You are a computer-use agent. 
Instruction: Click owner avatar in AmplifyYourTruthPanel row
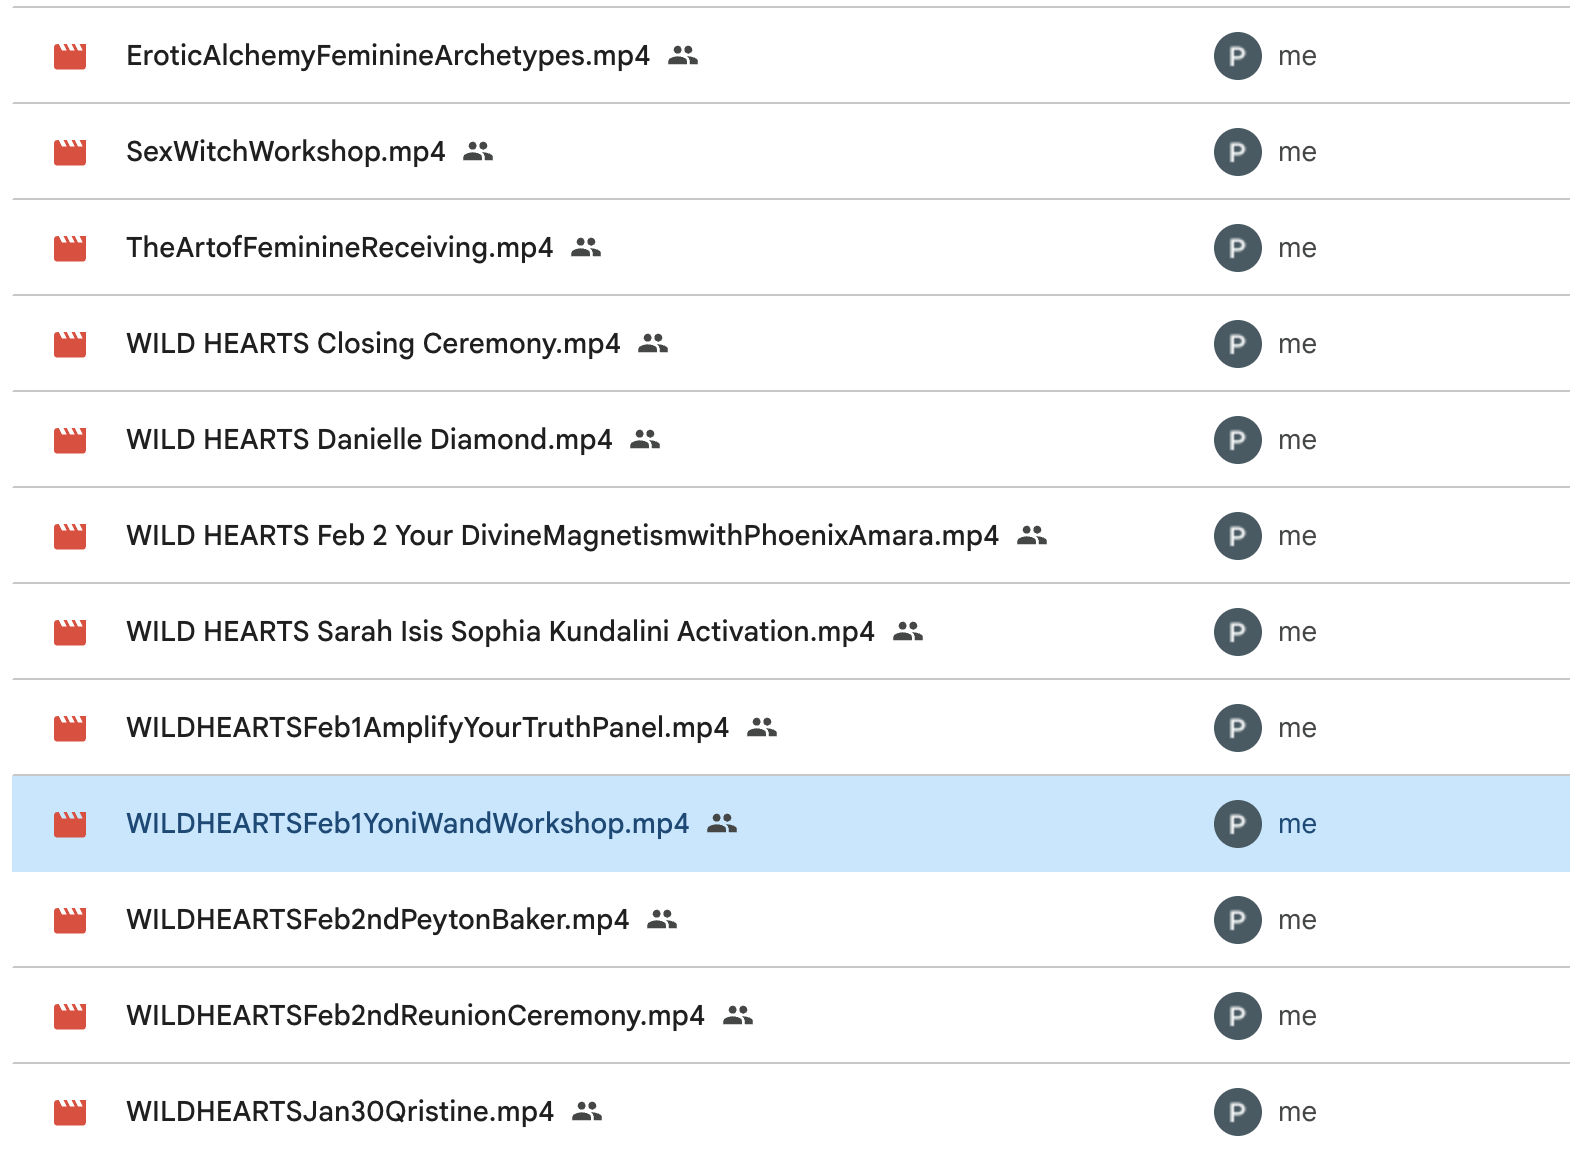click(x=1238, y=728)
